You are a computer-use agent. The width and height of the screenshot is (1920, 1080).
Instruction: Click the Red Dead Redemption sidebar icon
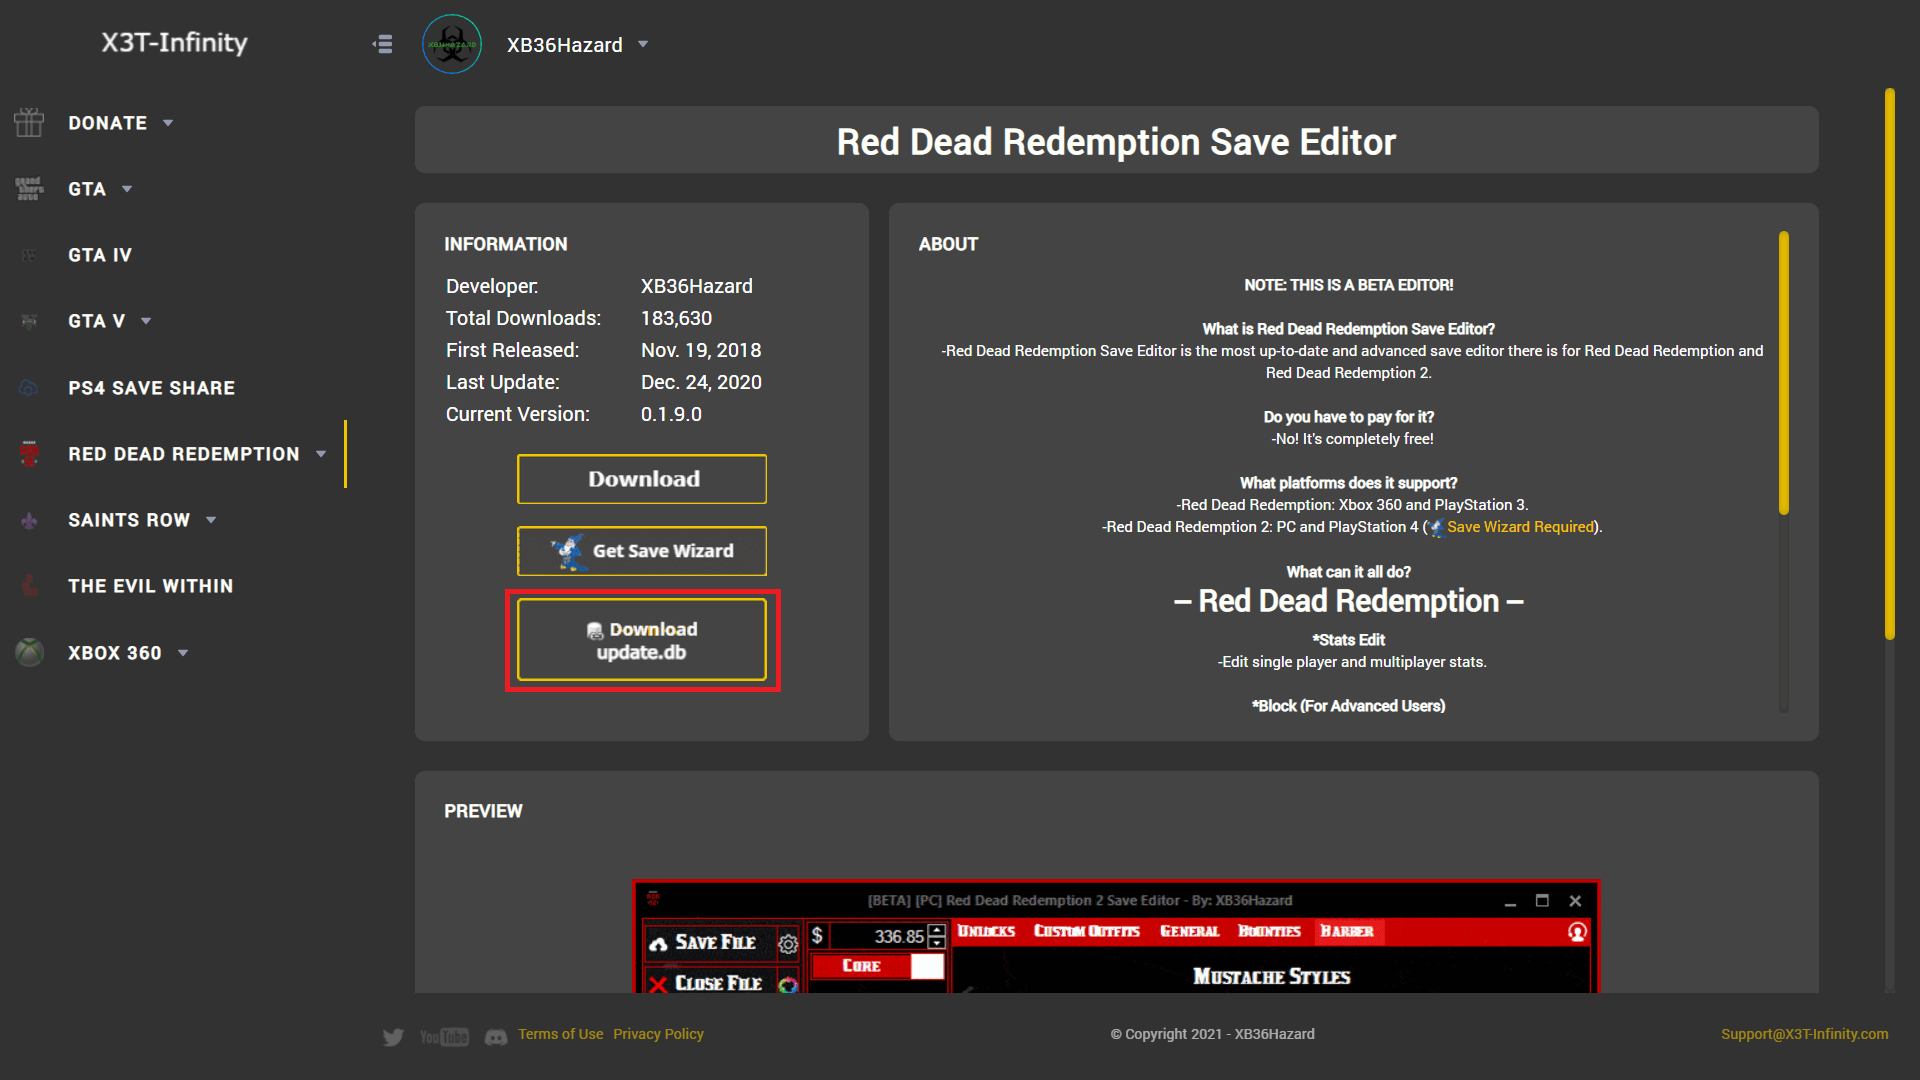pyautogui.click(x=29, y=454)
